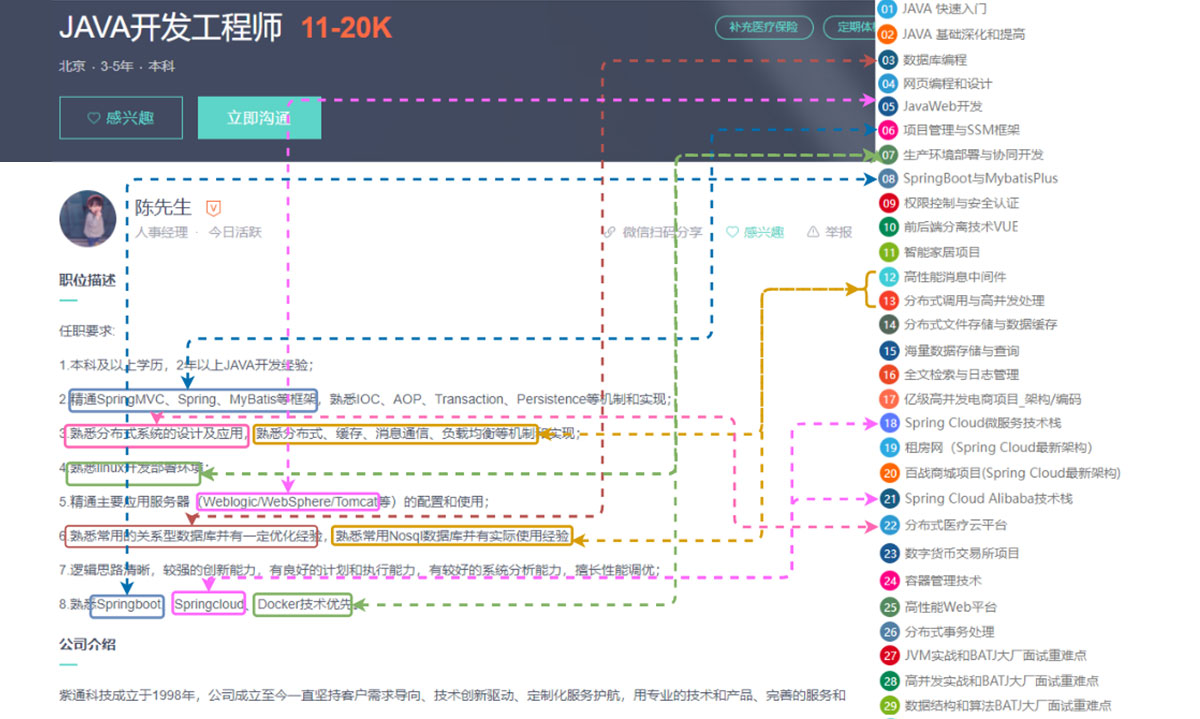Click the number 27 circle for JVM实战

890,656
